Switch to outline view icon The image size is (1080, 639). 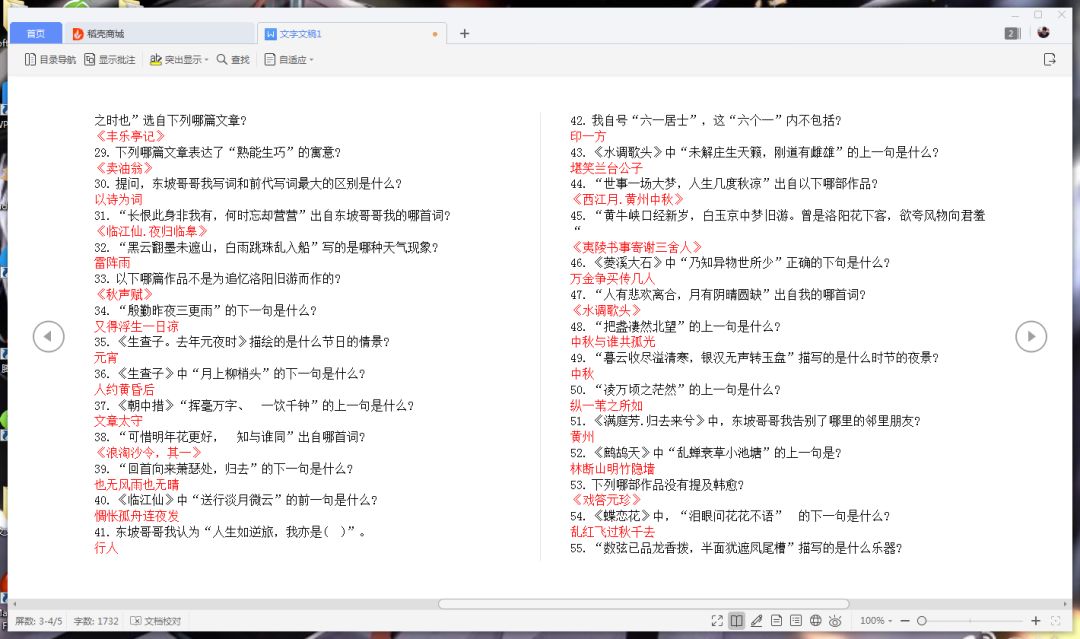(796, 621)
